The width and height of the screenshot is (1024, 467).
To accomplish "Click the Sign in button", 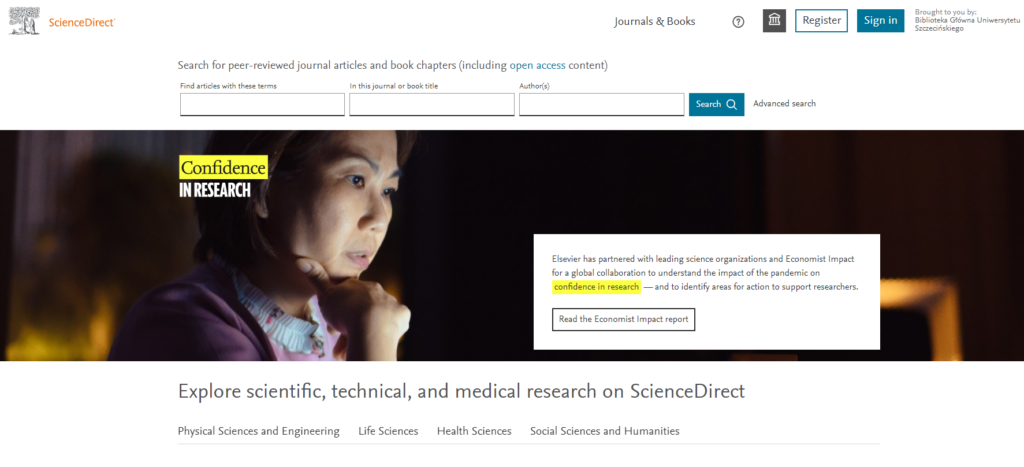I will [x=880, y=20].
